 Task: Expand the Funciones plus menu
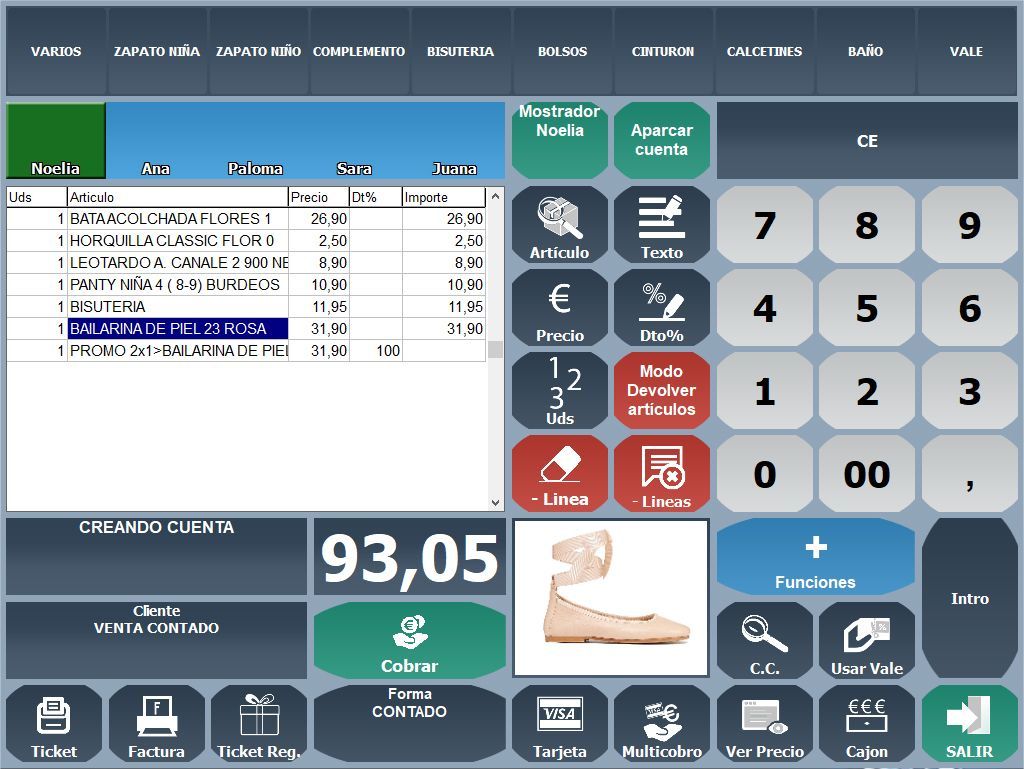(815, 557)
